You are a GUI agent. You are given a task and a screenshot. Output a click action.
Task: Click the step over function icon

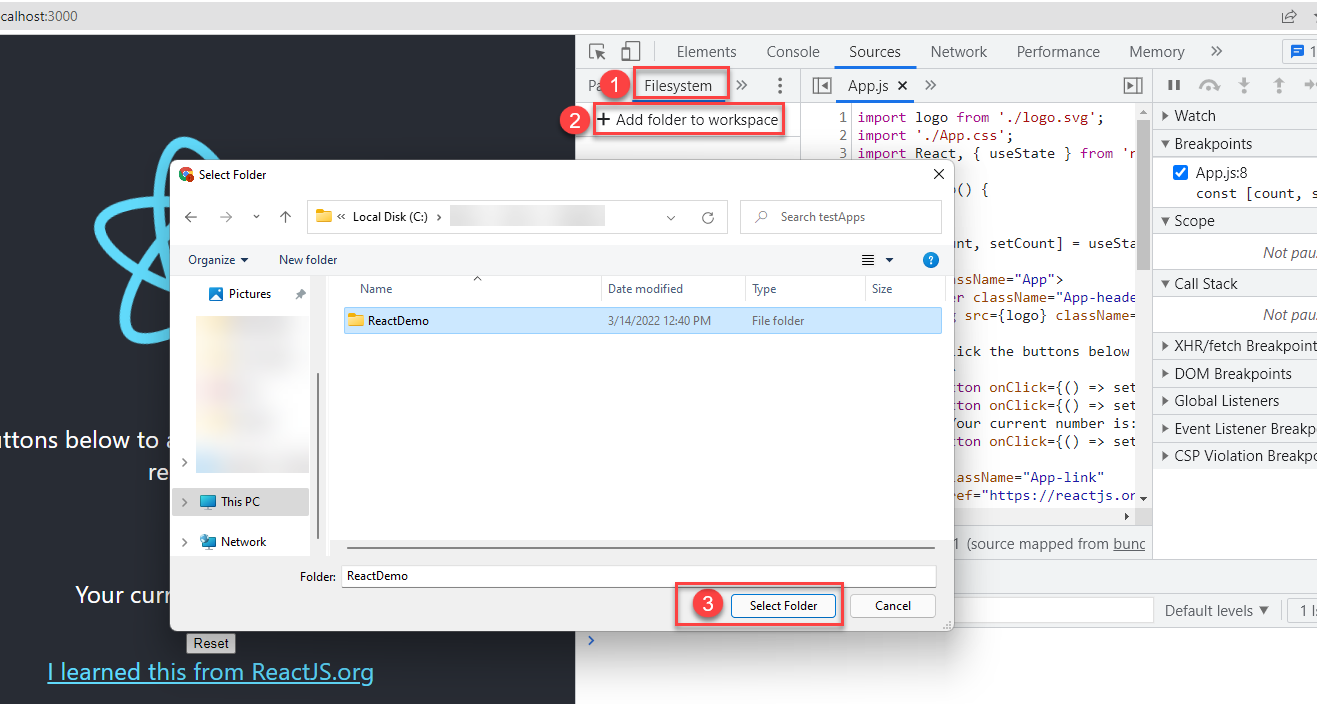click(x=1209, y=86)
